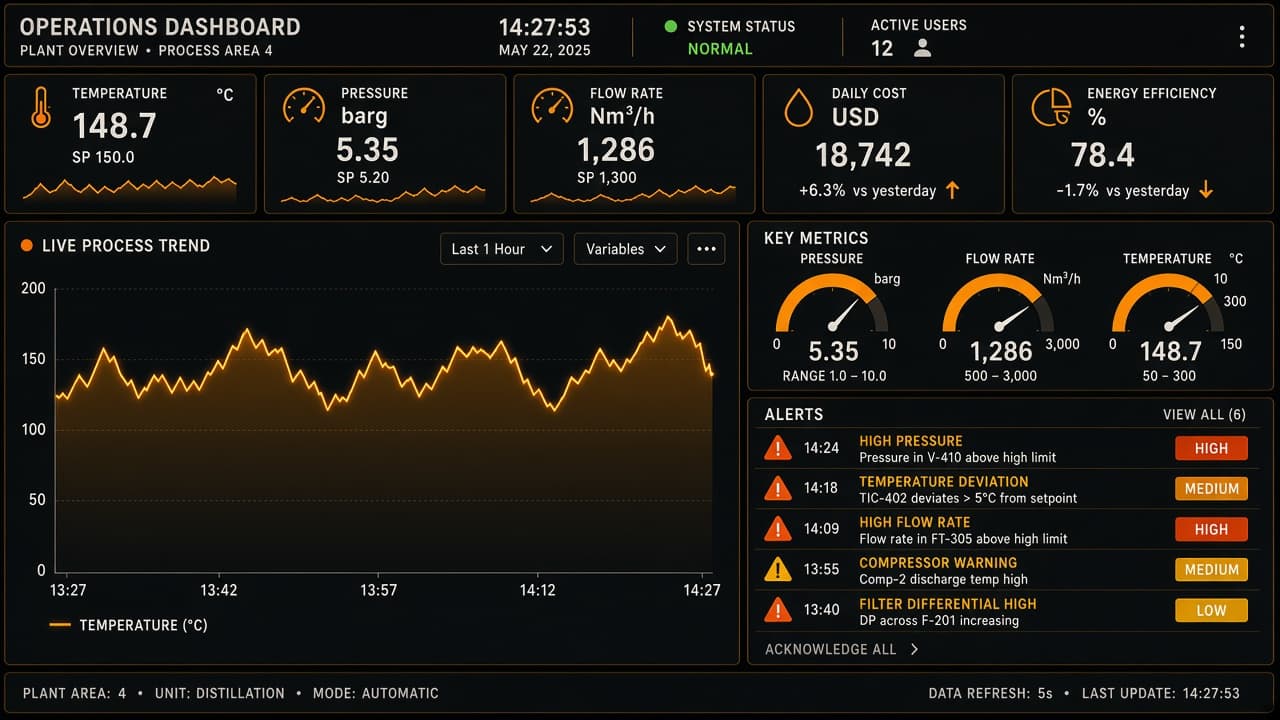
Task: Click the Pressure gauge in Key Metrics
Action: pos(832,304)
